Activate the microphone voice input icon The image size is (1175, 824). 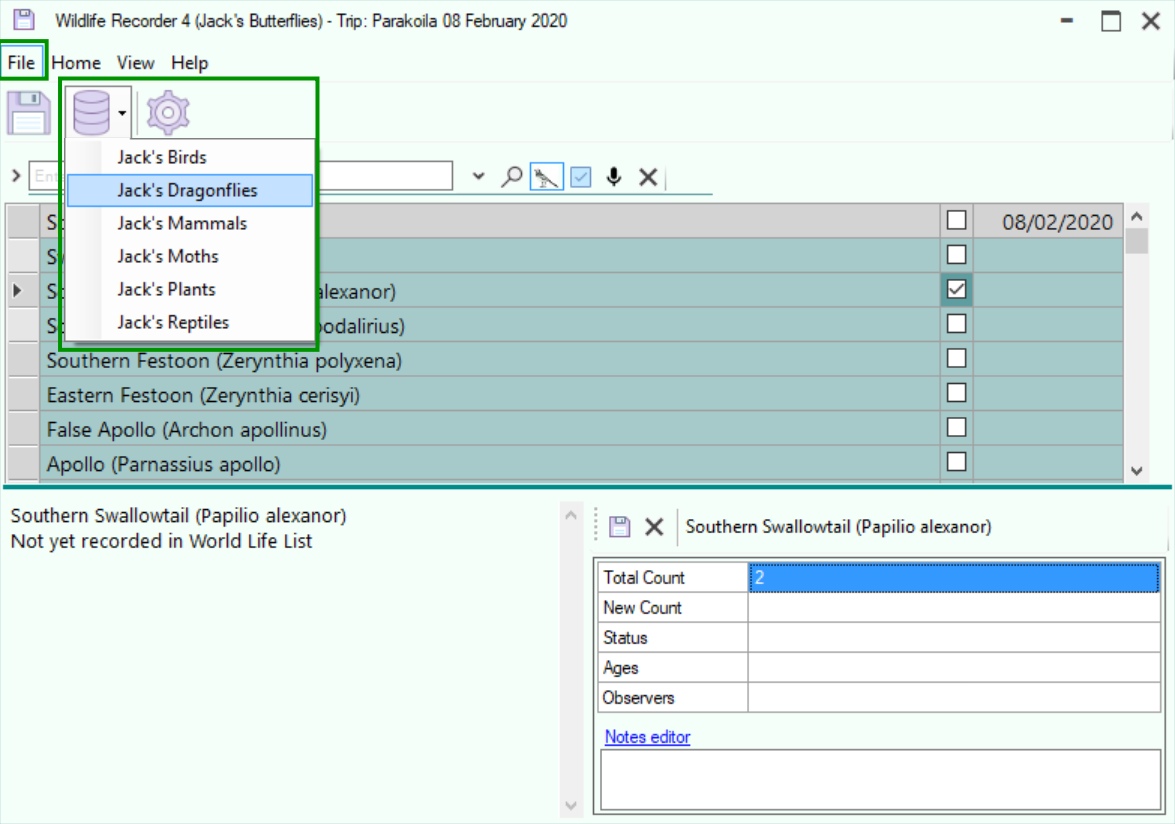click(614, 177)
